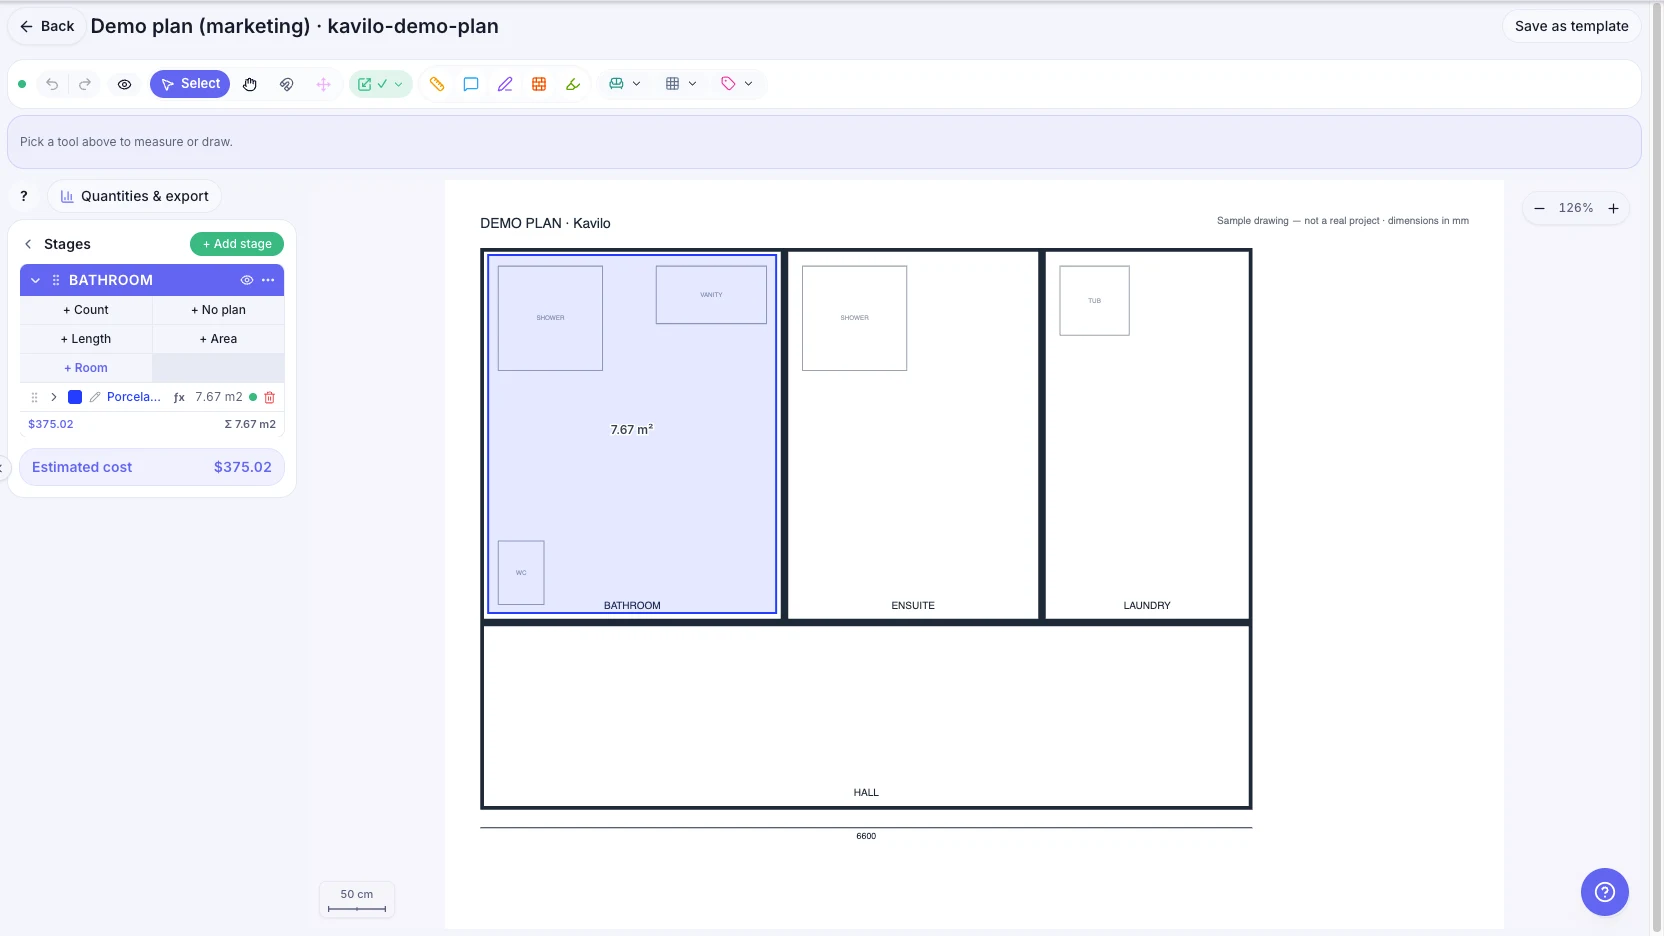Add a Length measurement
Screen dimensions: 1664x936
[86, 339]
